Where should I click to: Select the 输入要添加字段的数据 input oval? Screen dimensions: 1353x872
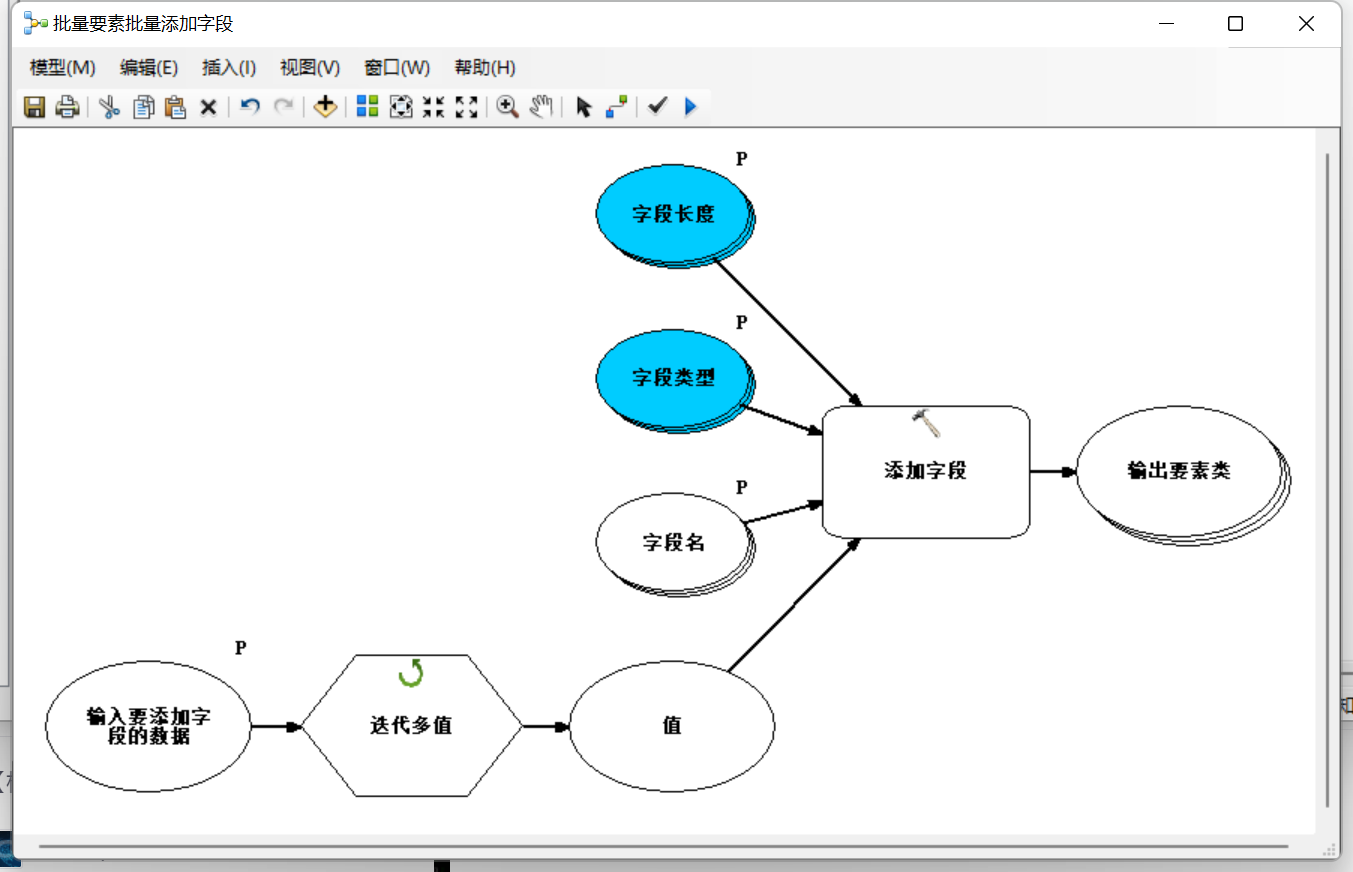(x=149, y=726)
